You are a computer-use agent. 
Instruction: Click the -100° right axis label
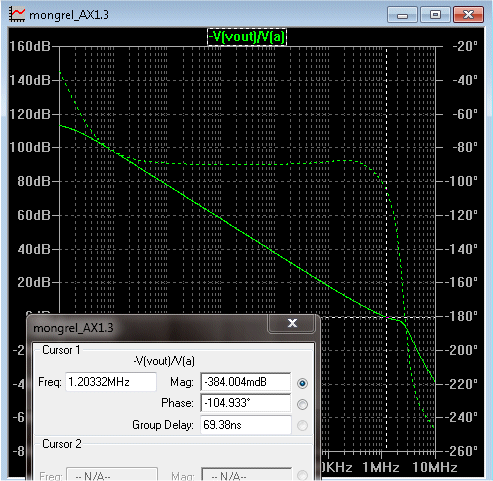(463, 181)
